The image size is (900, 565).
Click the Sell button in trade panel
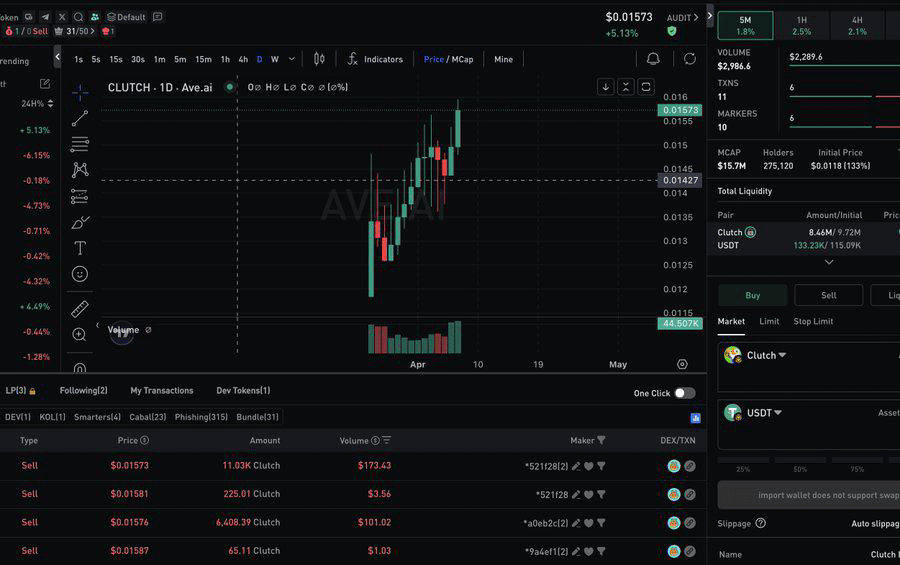pos(829,295)
